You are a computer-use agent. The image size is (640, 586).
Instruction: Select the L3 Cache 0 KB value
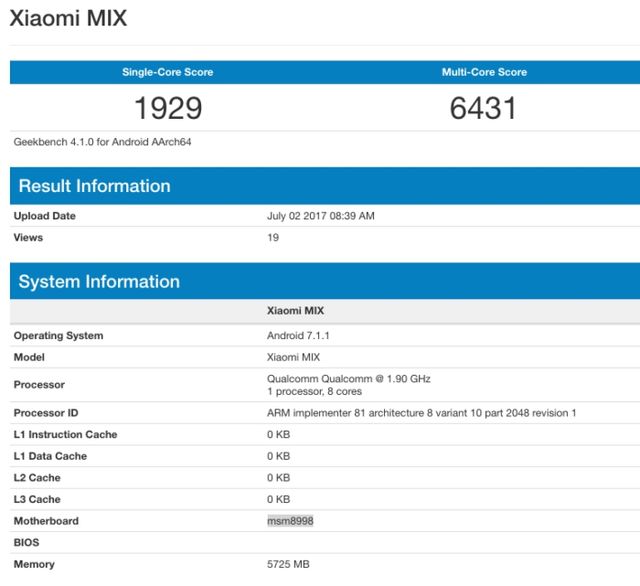tap(278, 499)
